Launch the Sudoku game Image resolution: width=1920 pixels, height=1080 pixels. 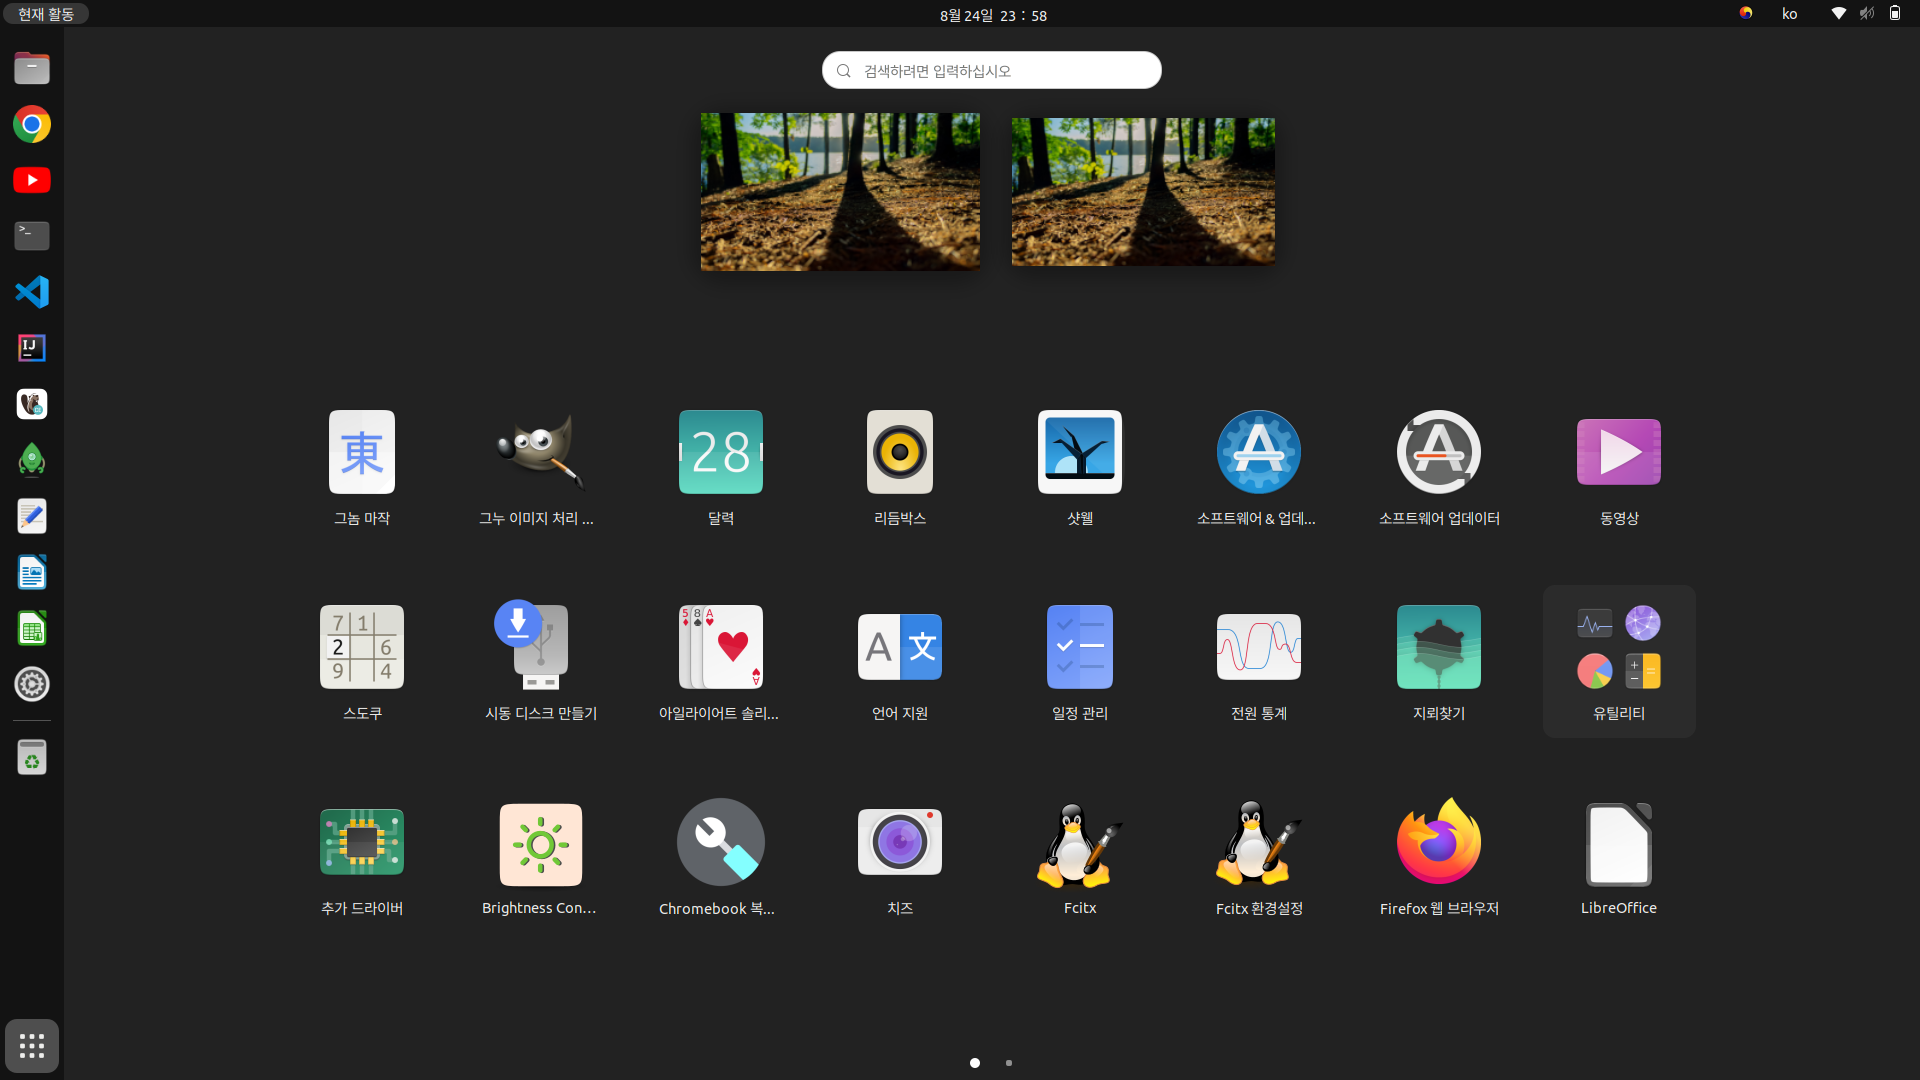(361, 647)
